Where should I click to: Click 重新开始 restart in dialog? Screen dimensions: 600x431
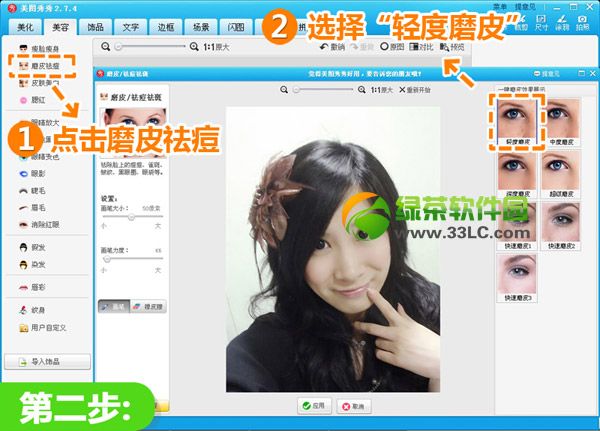pyautogui.click(x=415, y=90)
